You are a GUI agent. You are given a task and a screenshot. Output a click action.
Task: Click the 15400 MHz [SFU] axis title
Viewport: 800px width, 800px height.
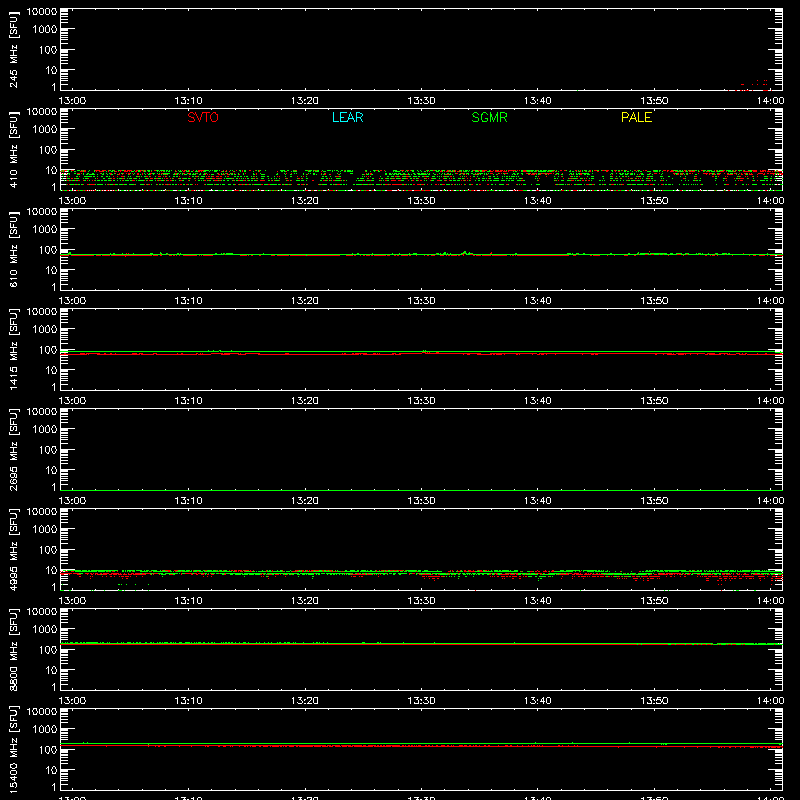[x=14, y=749]
